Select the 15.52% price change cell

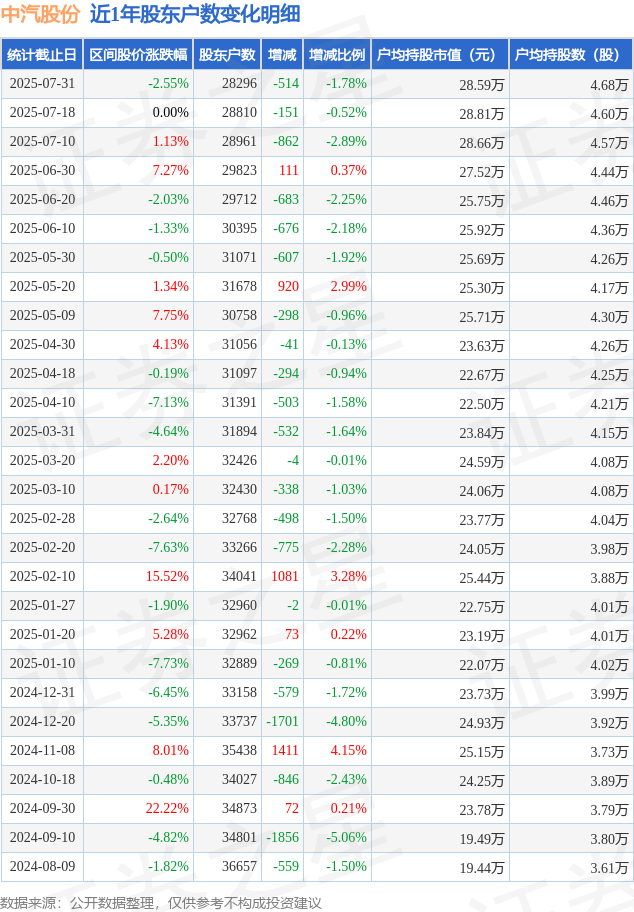click(138, 576)
